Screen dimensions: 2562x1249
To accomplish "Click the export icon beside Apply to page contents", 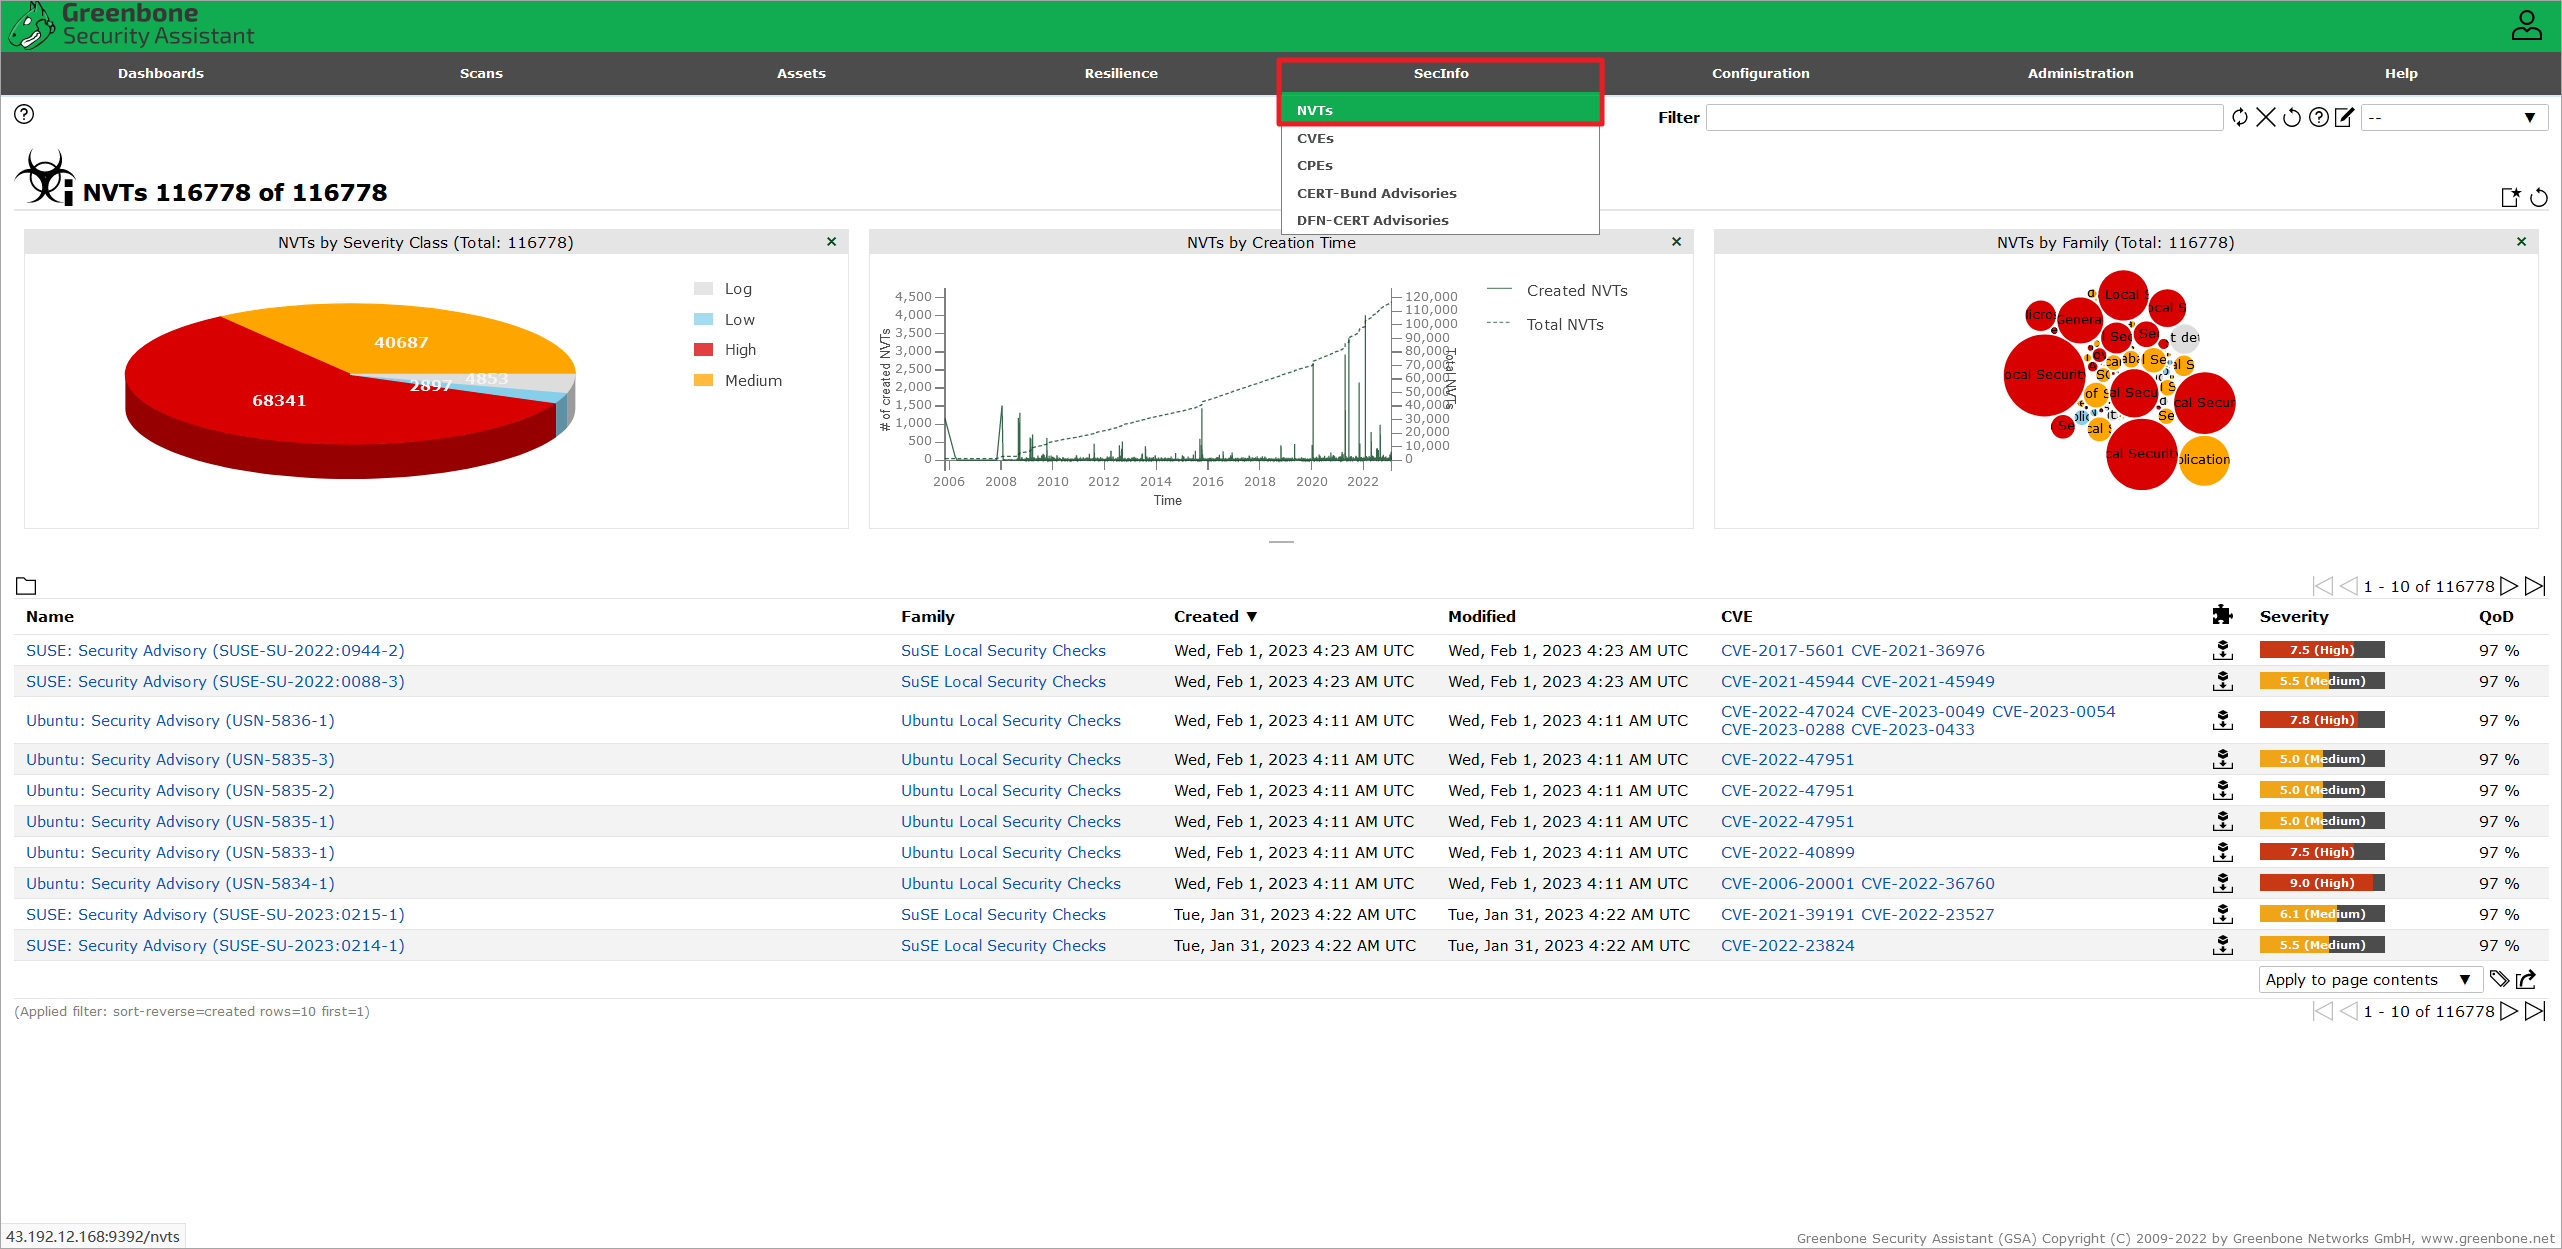I will (x=2528, y=979).
